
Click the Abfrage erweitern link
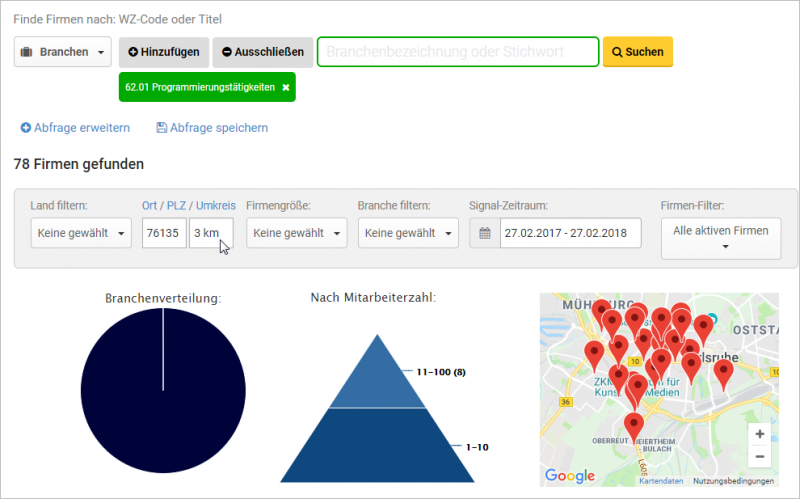coord(76,128)
